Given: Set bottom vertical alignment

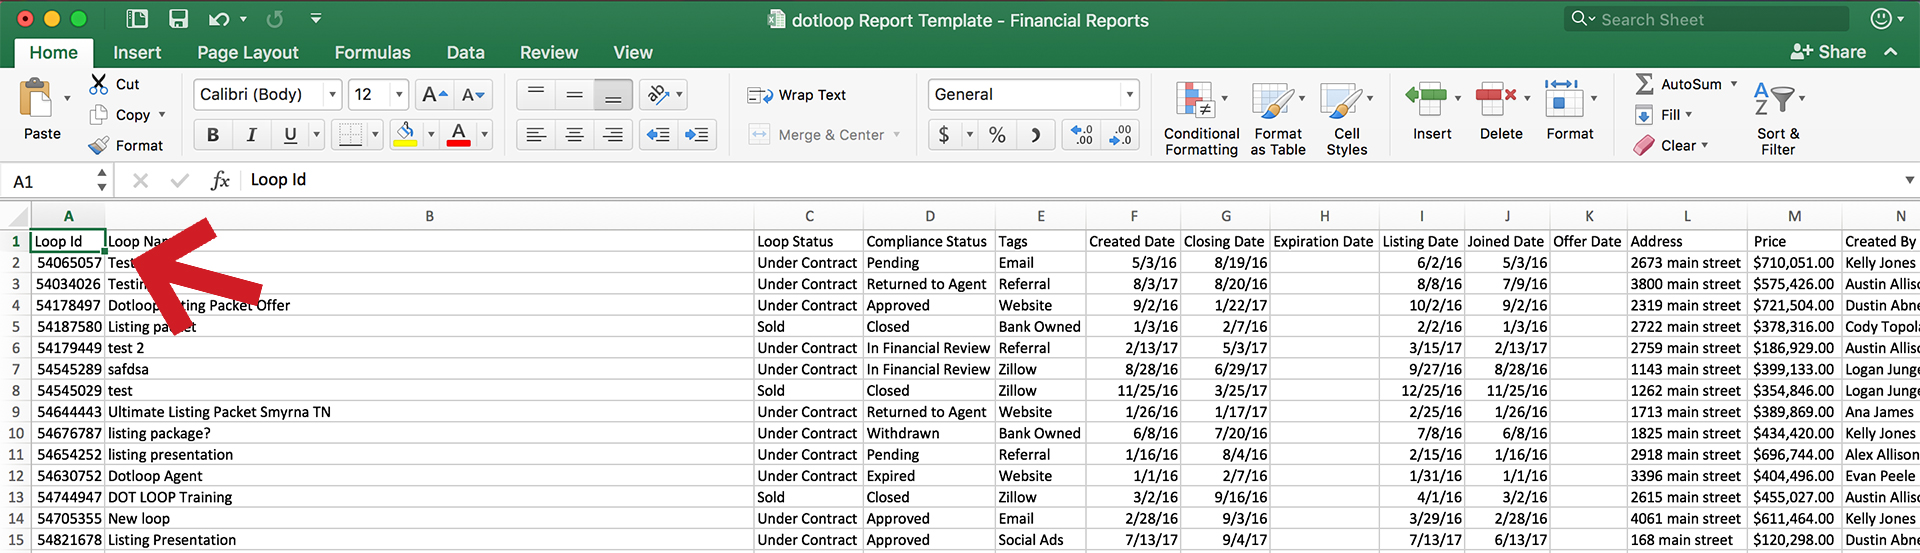Looking at the screenshot, I should point(613,95).
